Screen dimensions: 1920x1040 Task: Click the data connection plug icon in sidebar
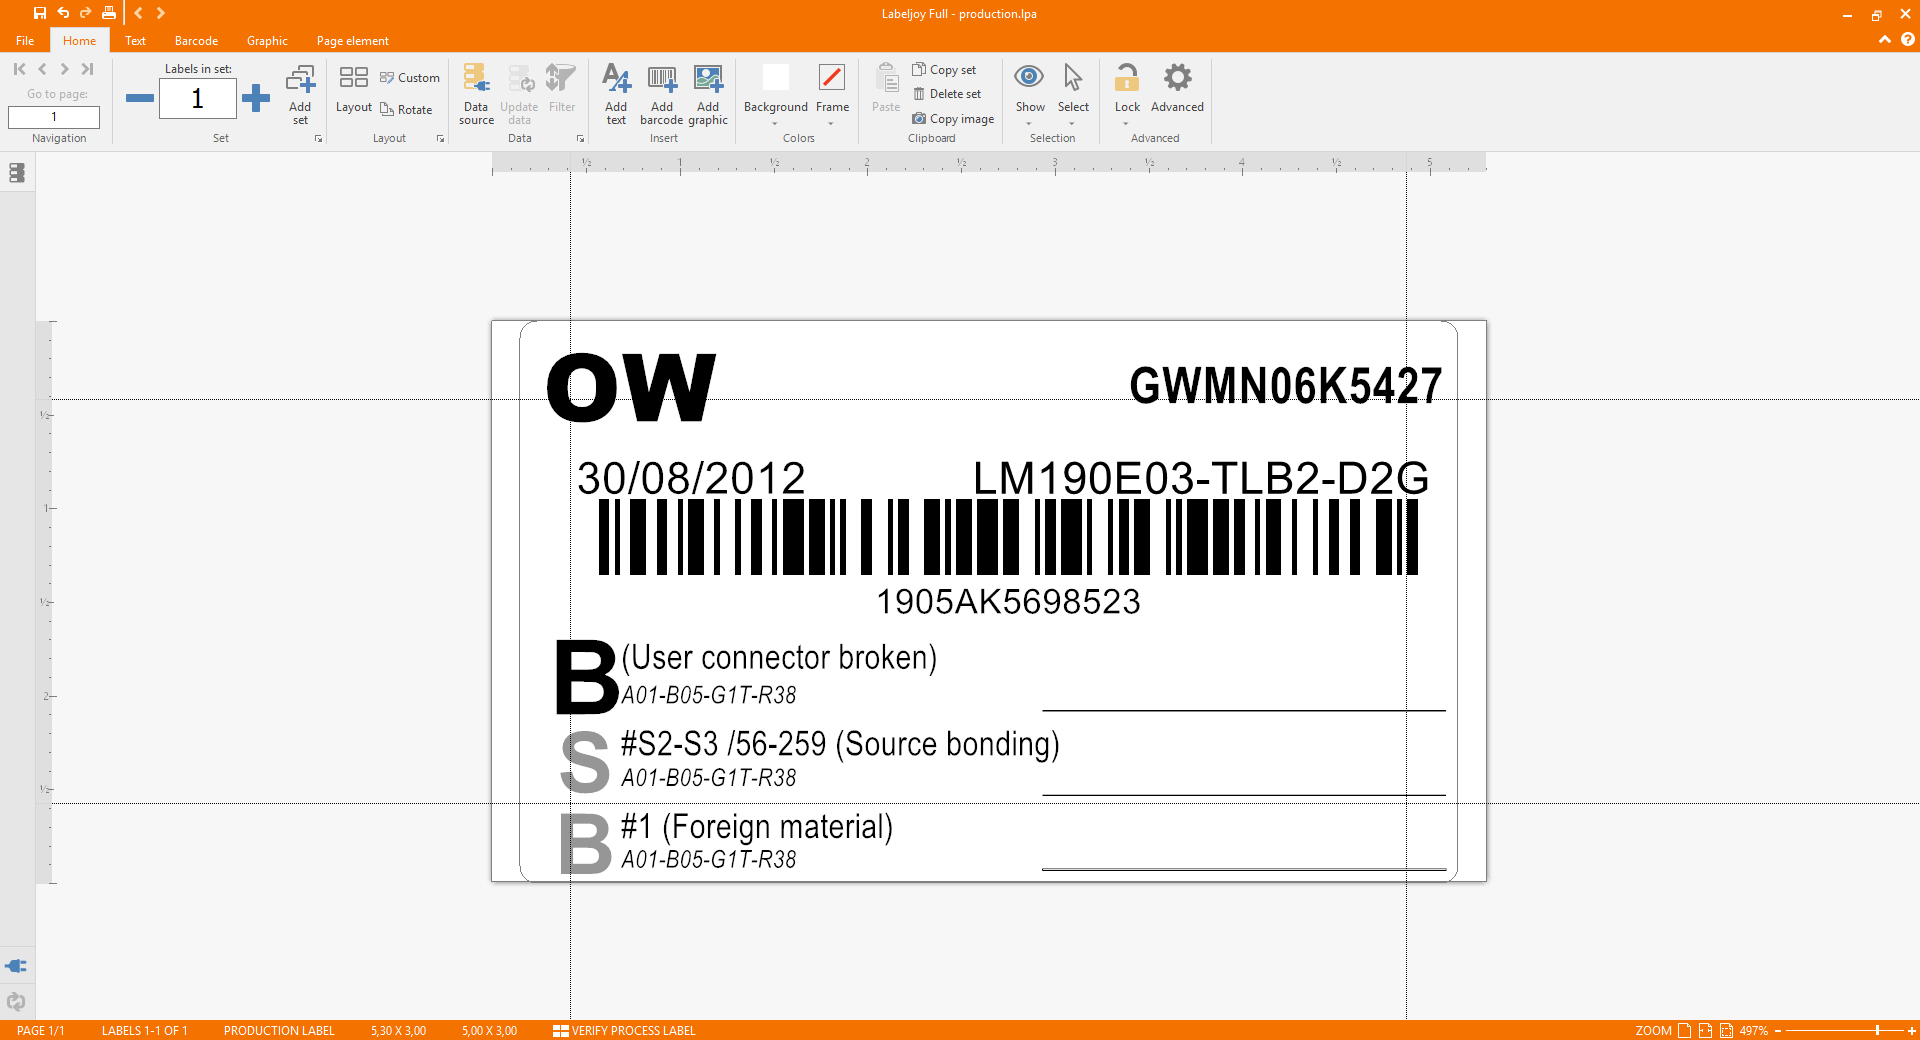[16, 966]
